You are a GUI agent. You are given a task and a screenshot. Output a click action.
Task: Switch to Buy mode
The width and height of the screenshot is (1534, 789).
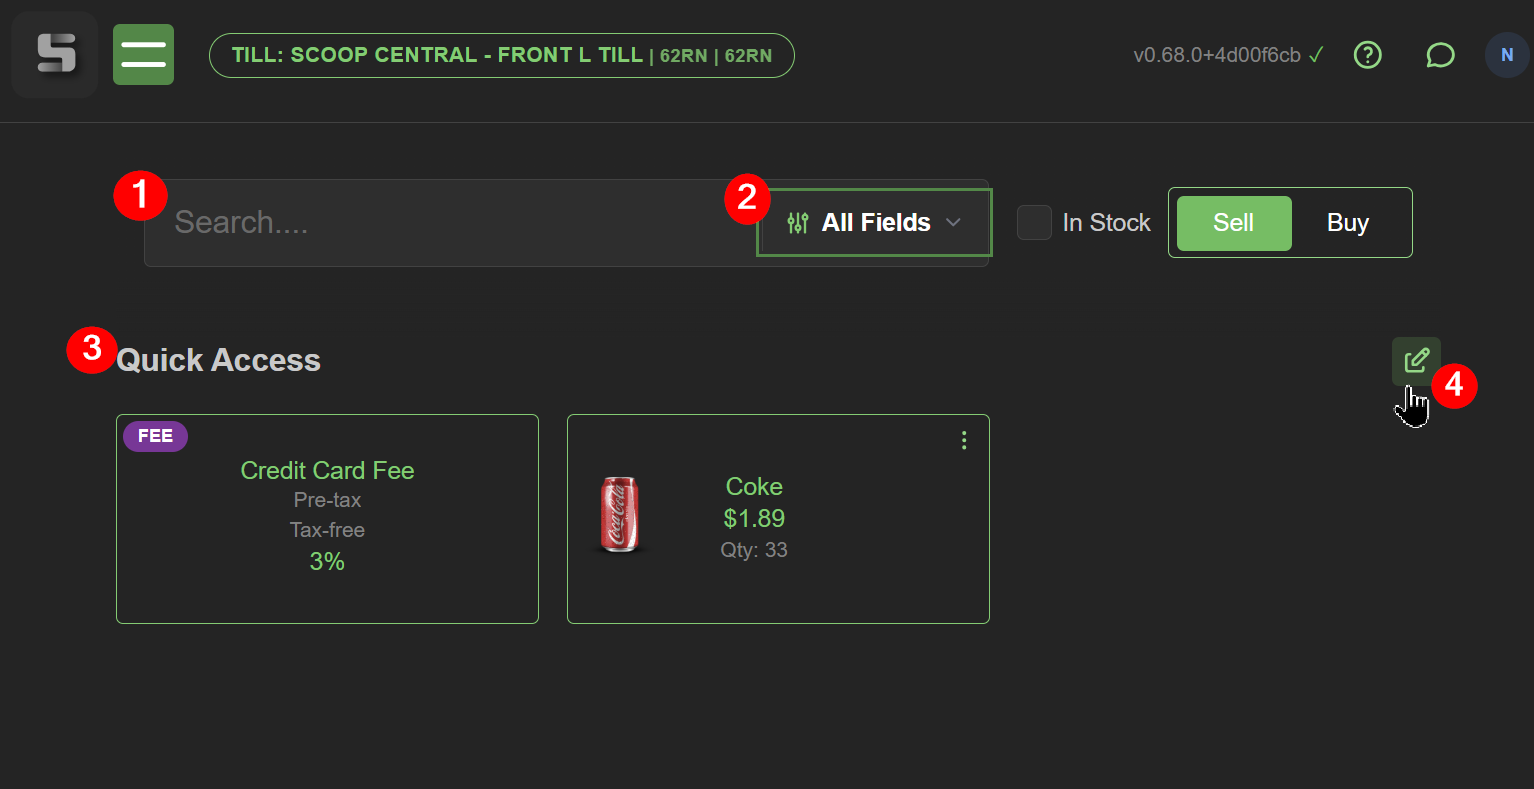[x=1348, y=223]
